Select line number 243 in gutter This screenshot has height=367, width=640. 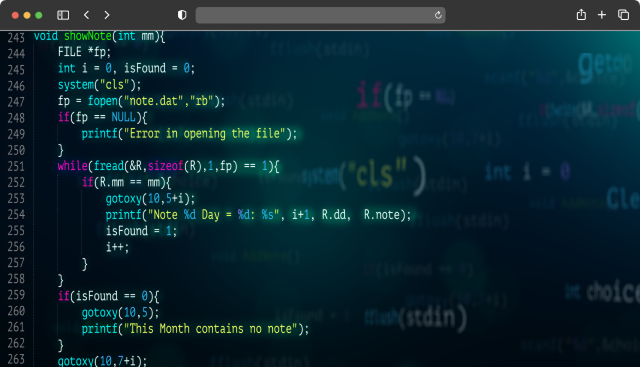click(16, 38)
